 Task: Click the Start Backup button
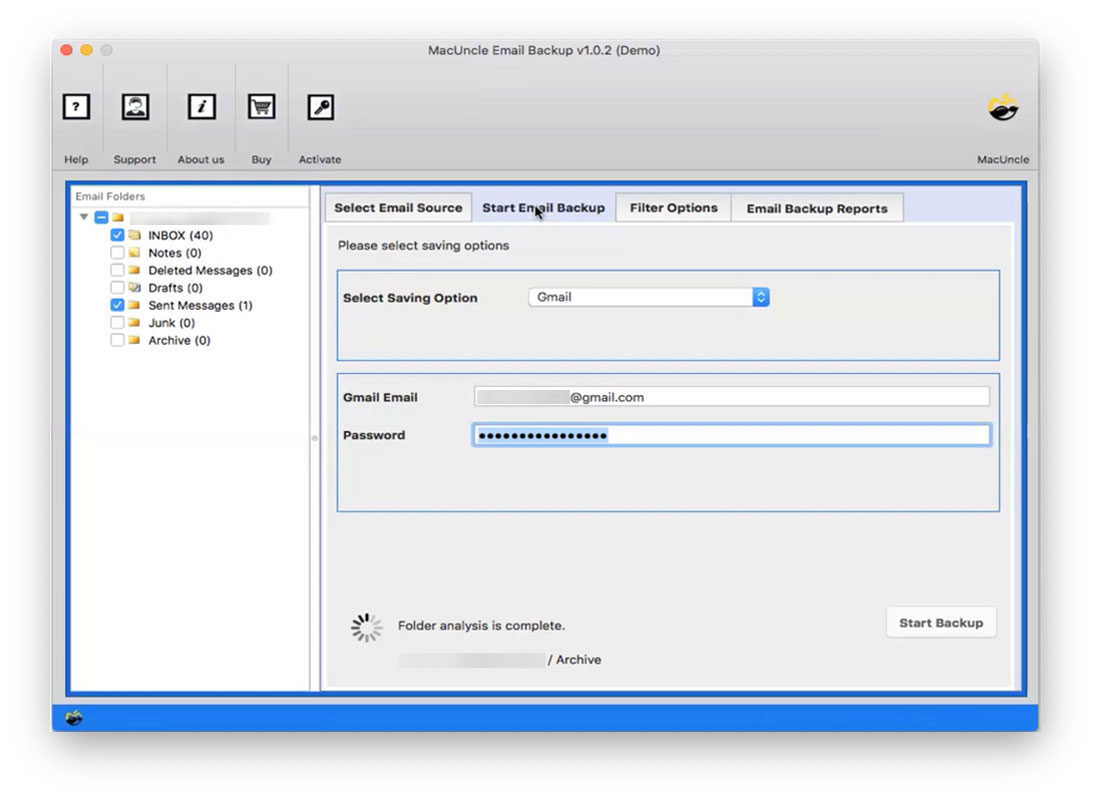pos(940,622)
